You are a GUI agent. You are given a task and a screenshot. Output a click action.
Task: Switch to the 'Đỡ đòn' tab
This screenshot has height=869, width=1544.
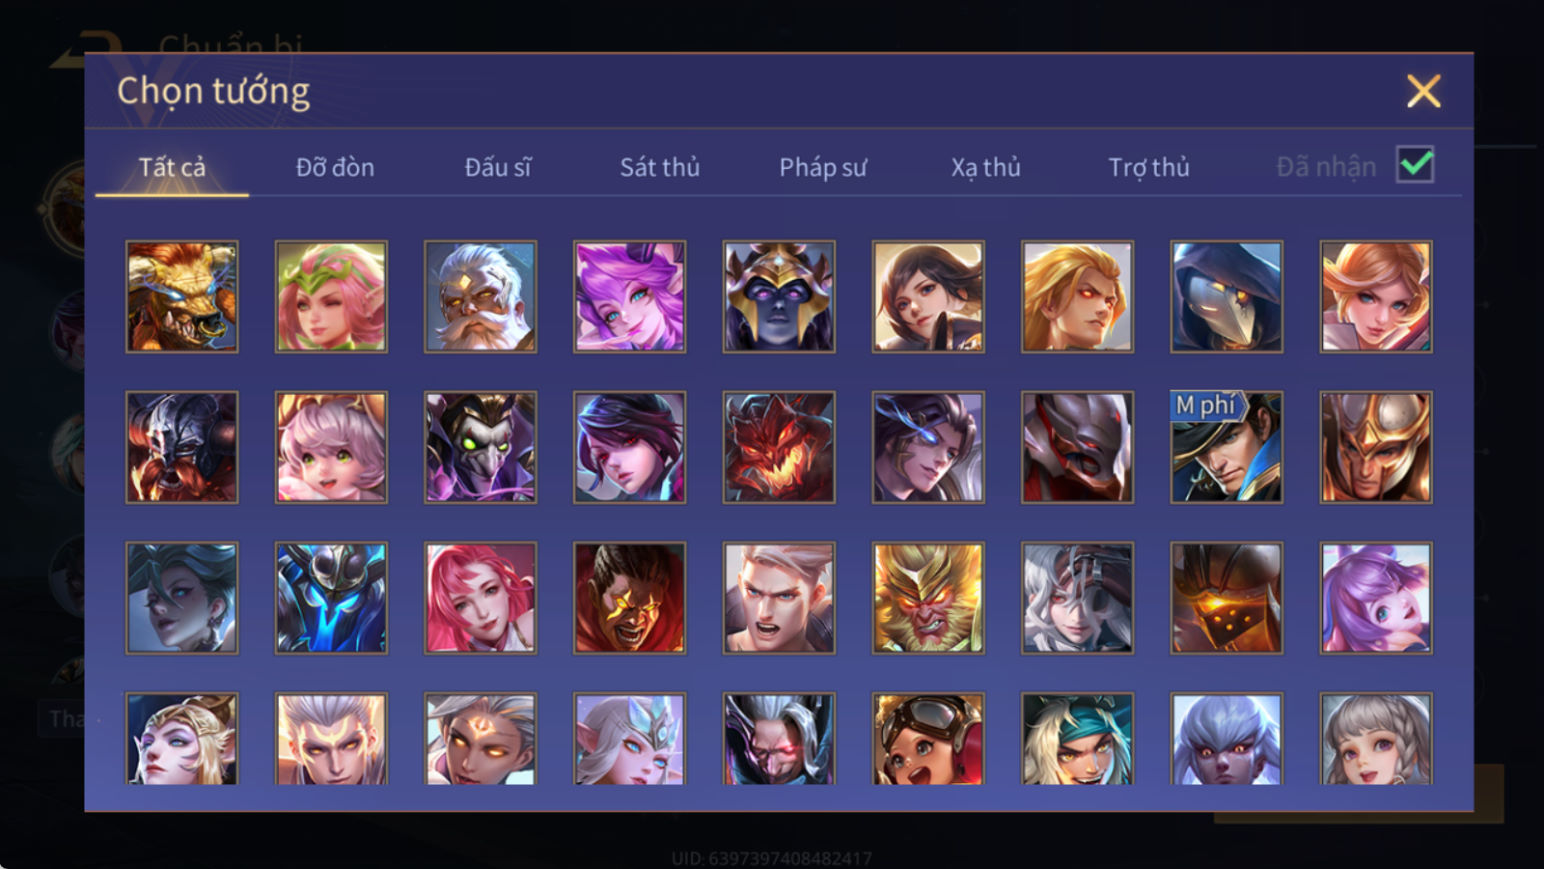click(335, 167)
